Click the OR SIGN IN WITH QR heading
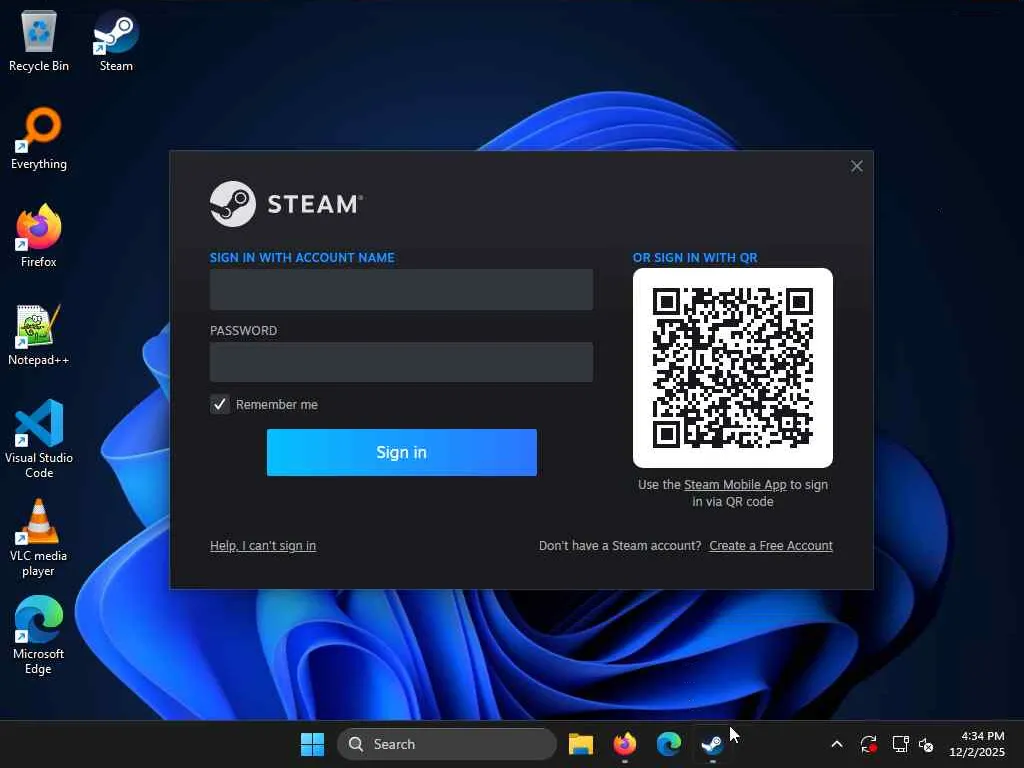The height and width of the screenshot is (768, 1024). 695,257
